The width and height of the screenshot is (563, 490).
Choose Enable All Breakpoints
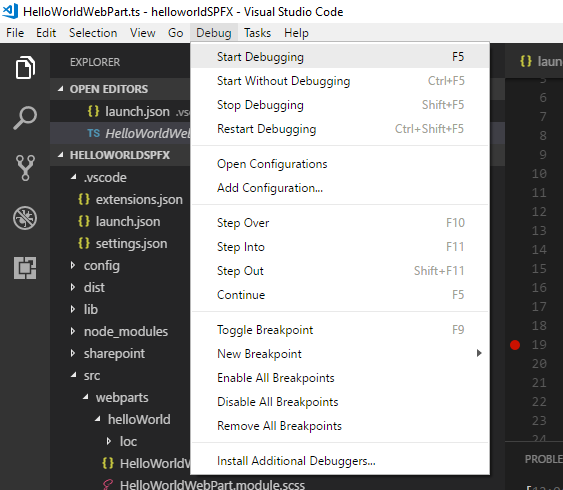point(340,378)
